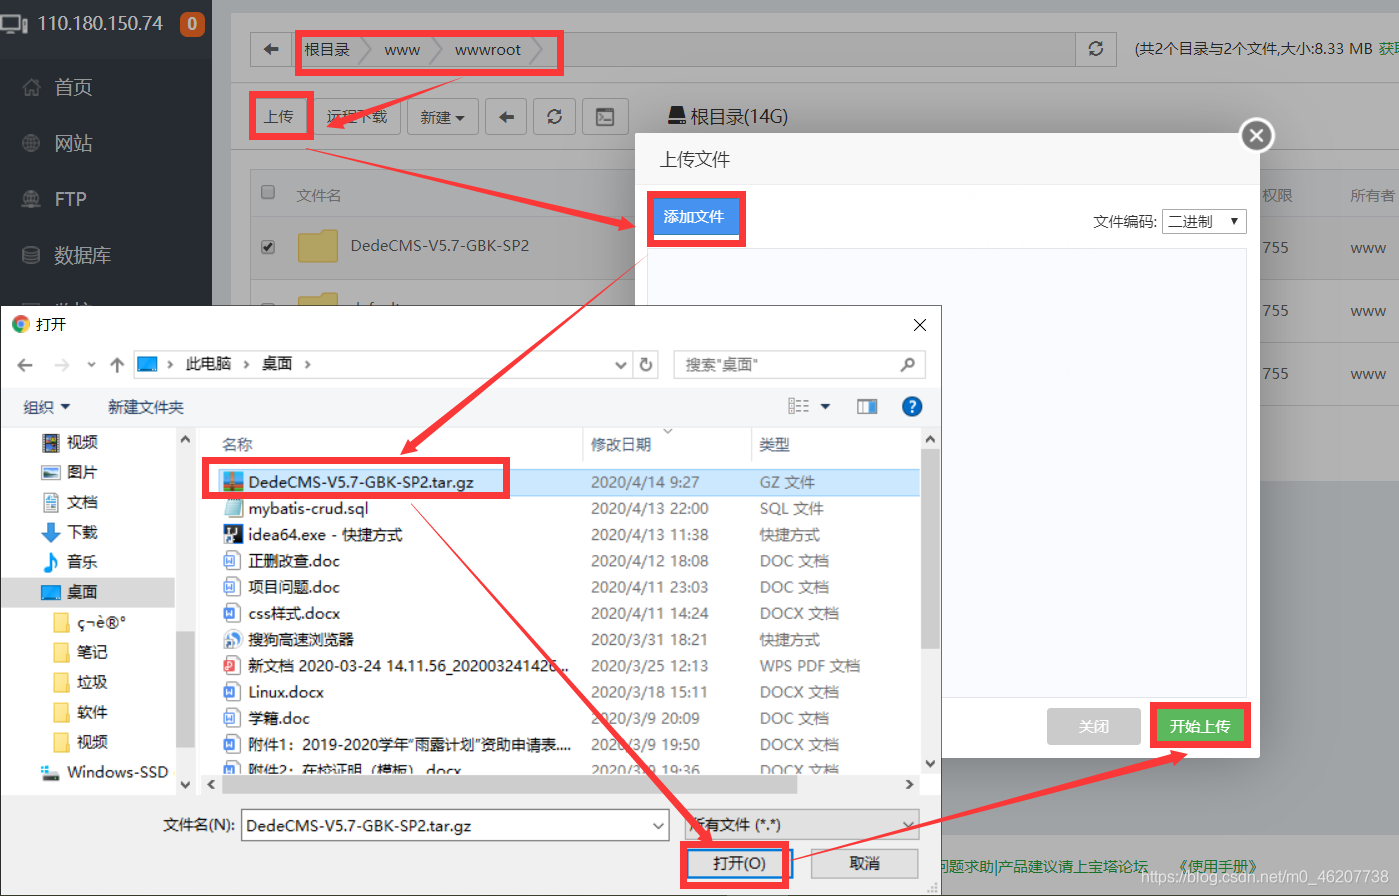
Task: Select the idea64.exe shortcut
Action: coord(325,534)
